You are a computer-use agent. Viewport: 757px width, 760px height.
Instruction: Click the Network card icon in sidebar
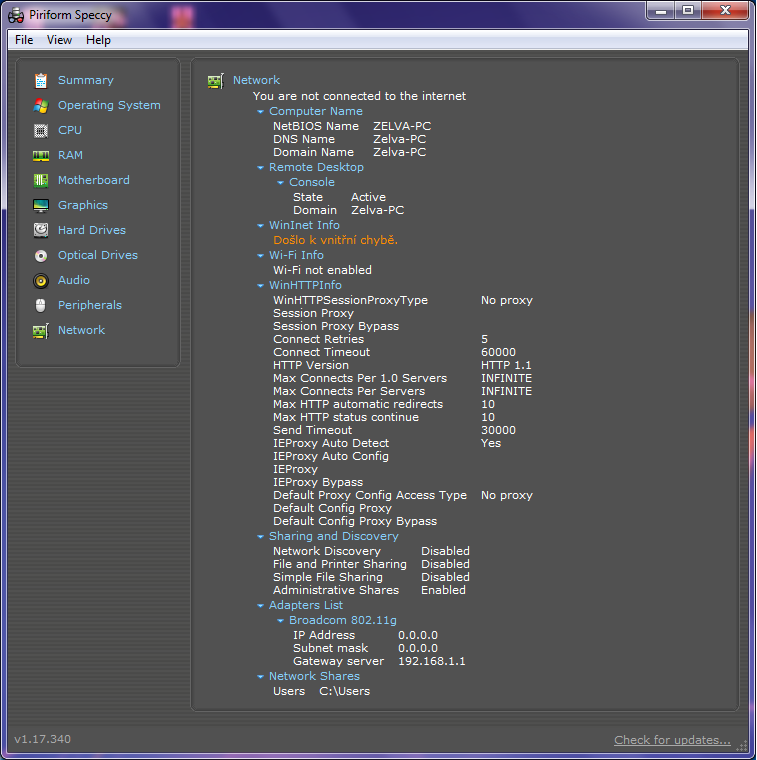[x=41, y=331]
